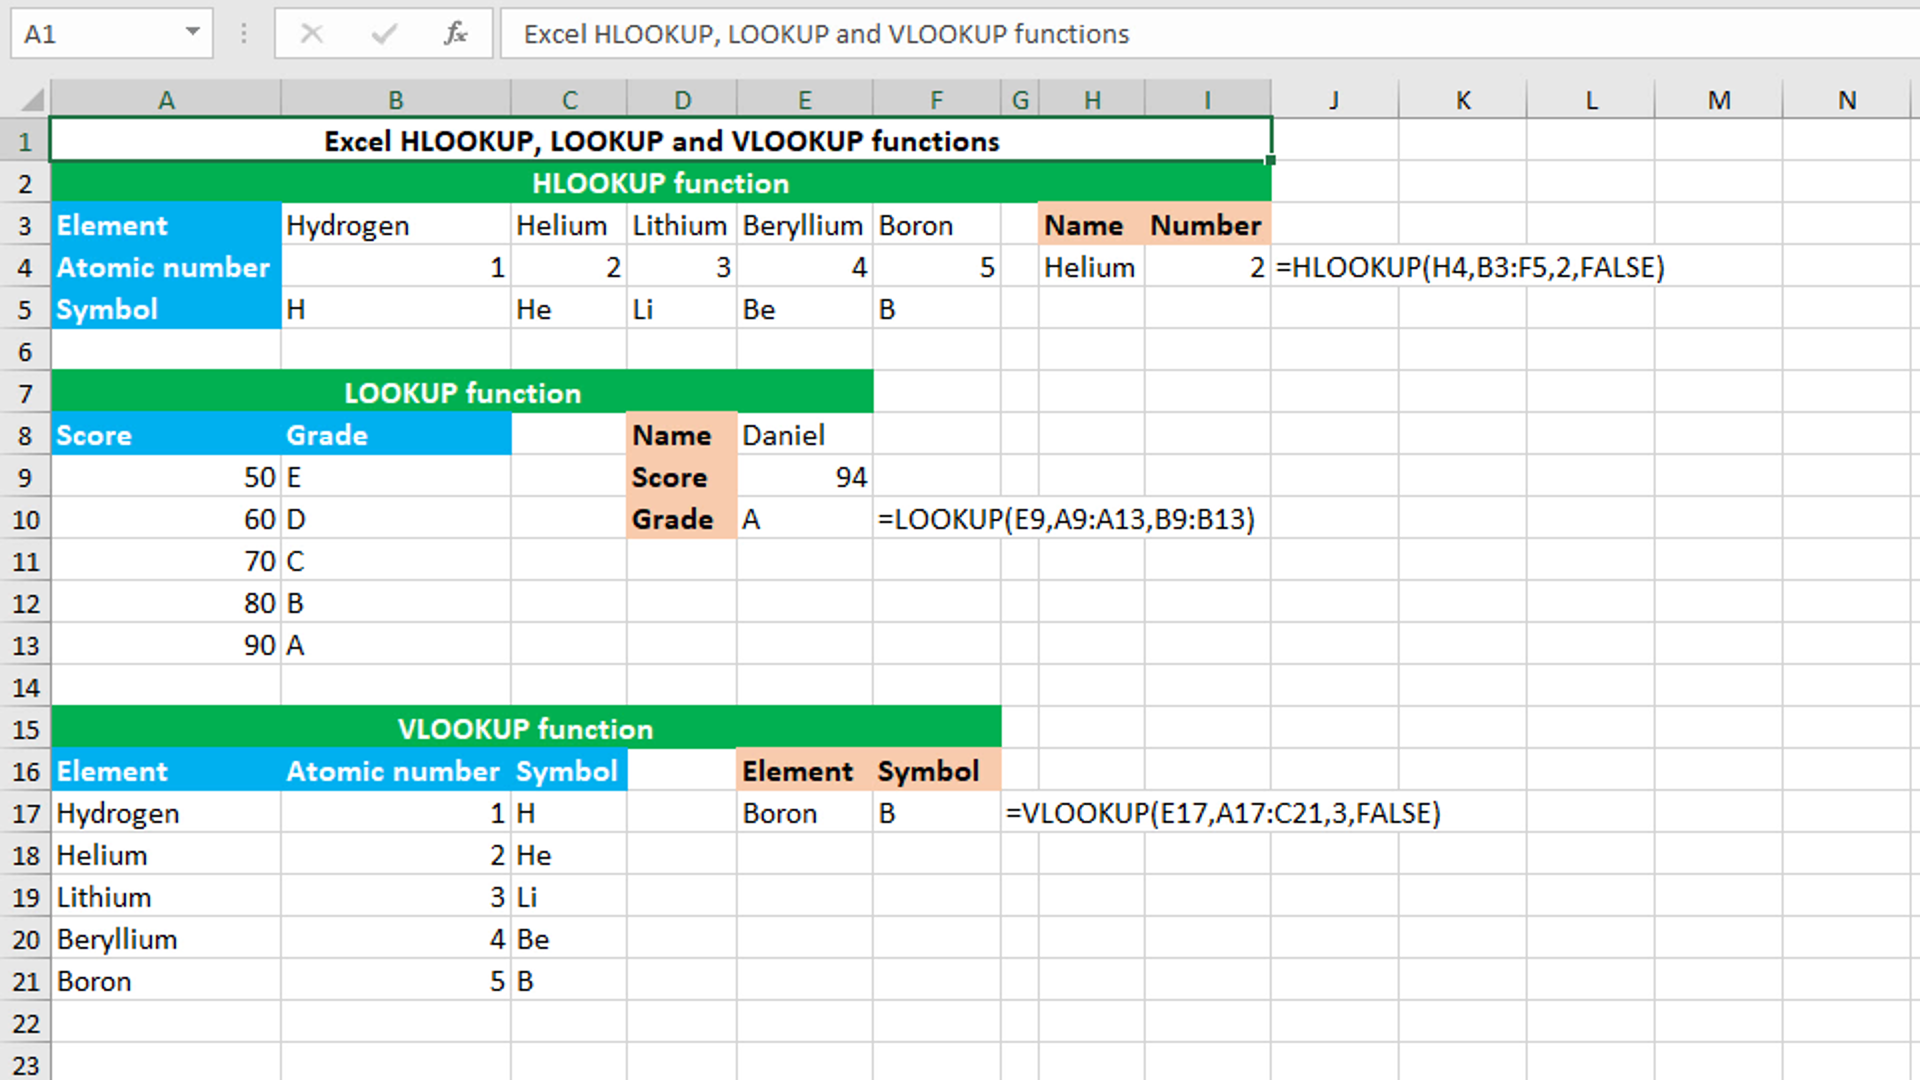The width and height of the screenshot is (1920, 1080).
Task: Click the Select All corner triangle
Action: coord(33,99)
